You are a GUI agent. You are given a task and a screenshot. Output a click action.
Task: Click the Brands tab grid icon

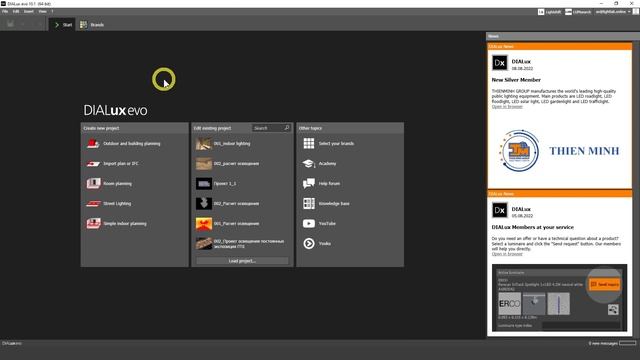click(x=83, y=24)
